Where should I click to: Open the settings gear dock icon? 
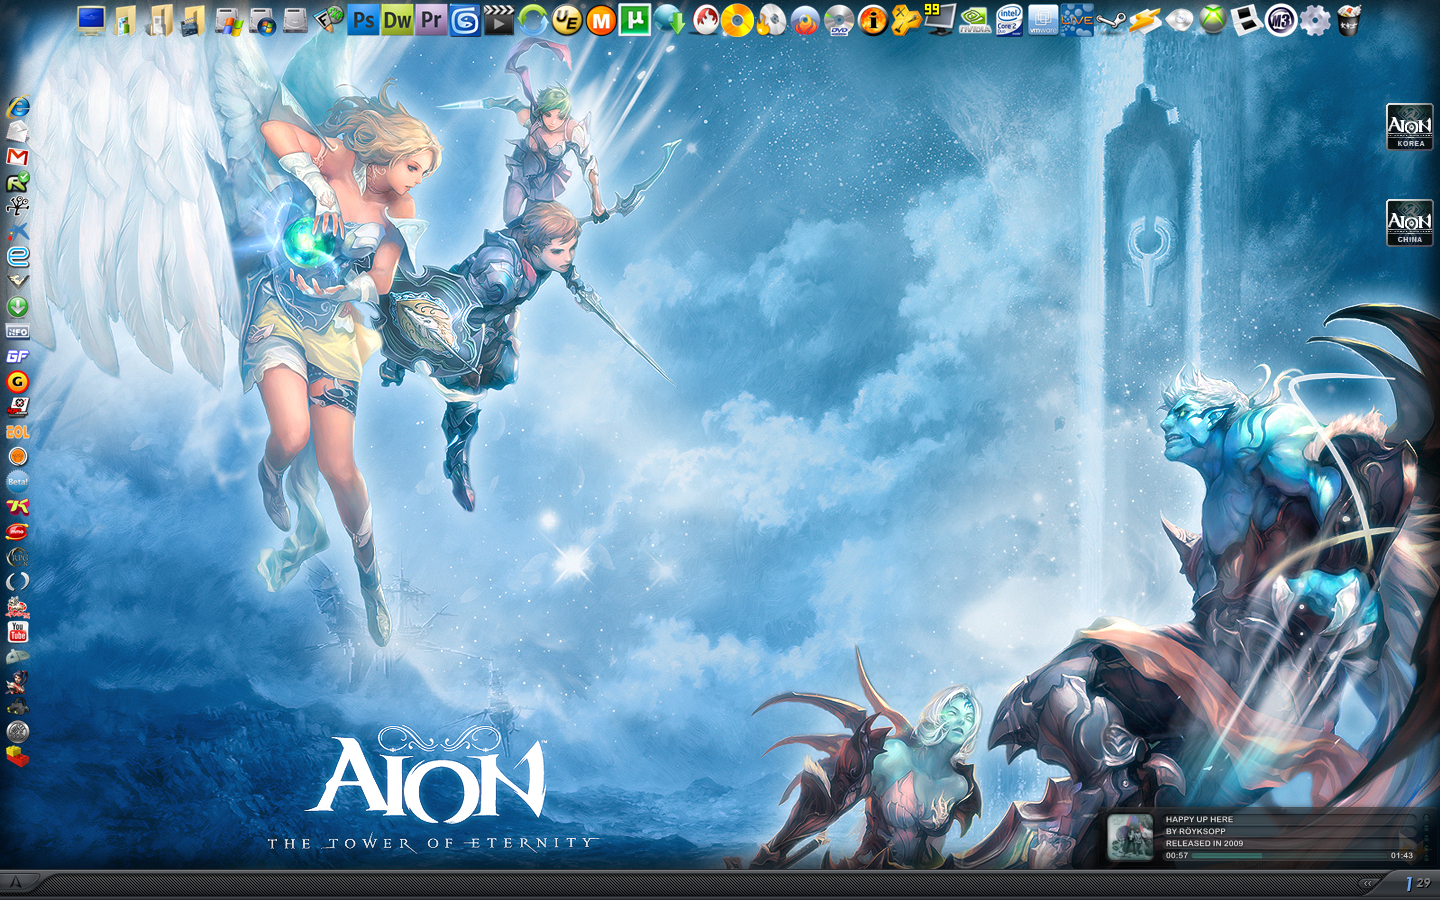[x=1315, y=20]
